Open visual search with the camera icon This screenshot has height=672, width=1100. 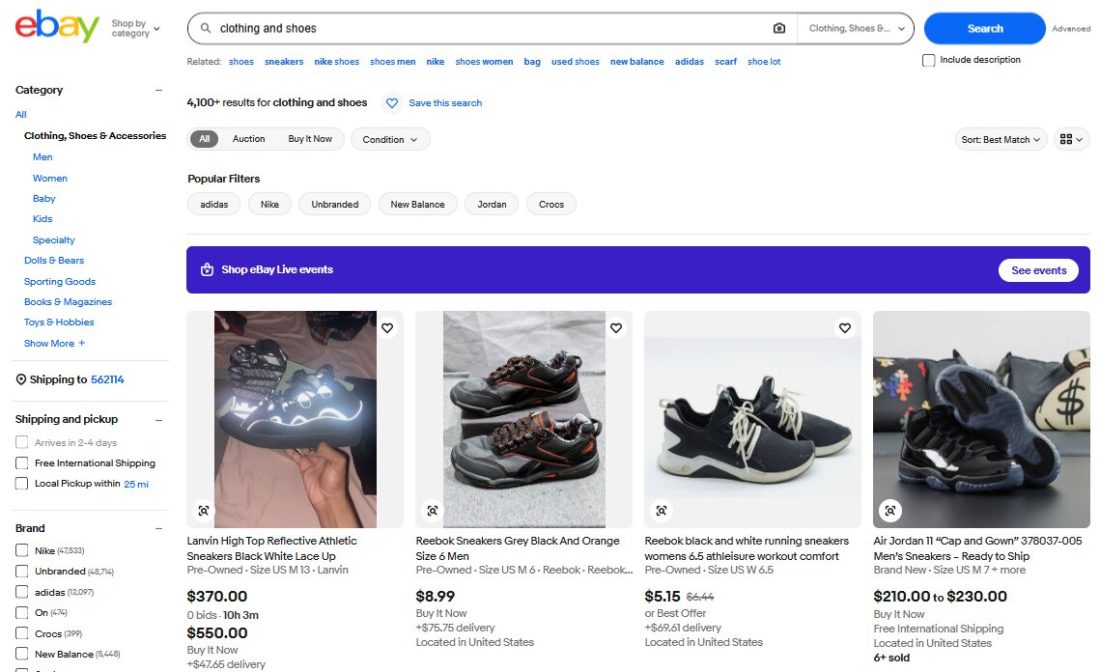pos(780,28)
